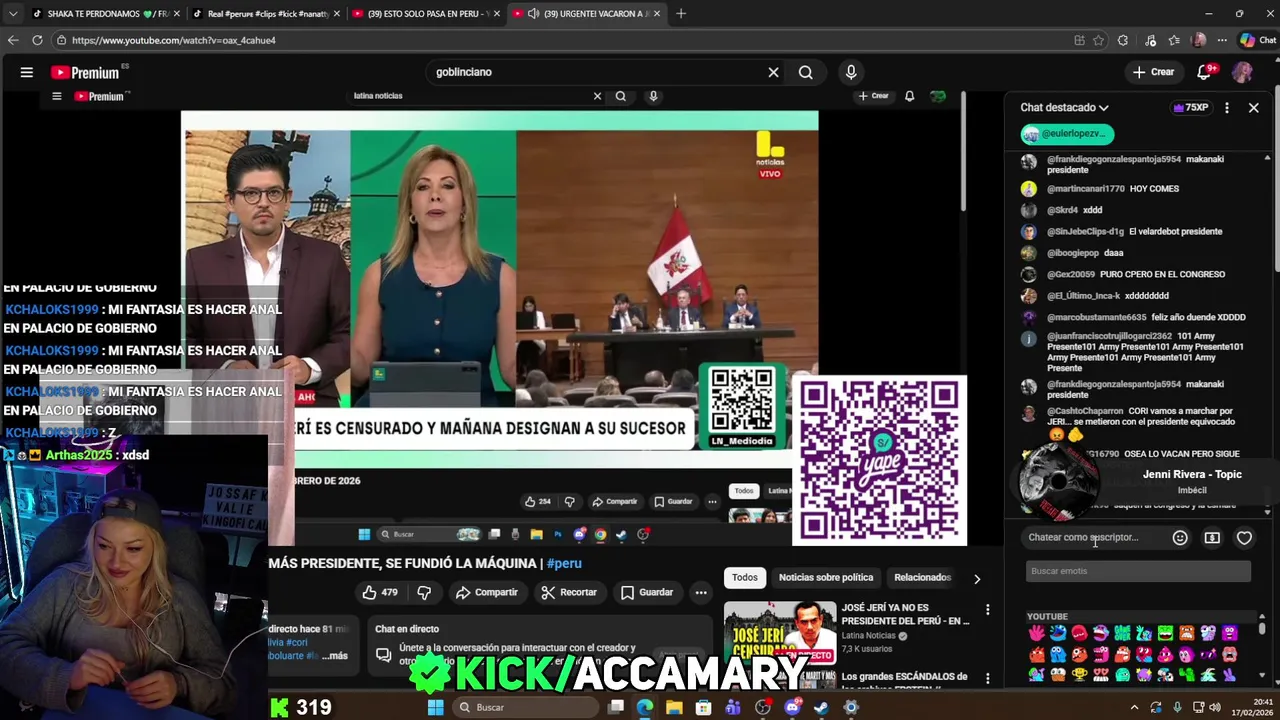Start voice search with microphone icon
1280x720 pixels.
(851, 72)
